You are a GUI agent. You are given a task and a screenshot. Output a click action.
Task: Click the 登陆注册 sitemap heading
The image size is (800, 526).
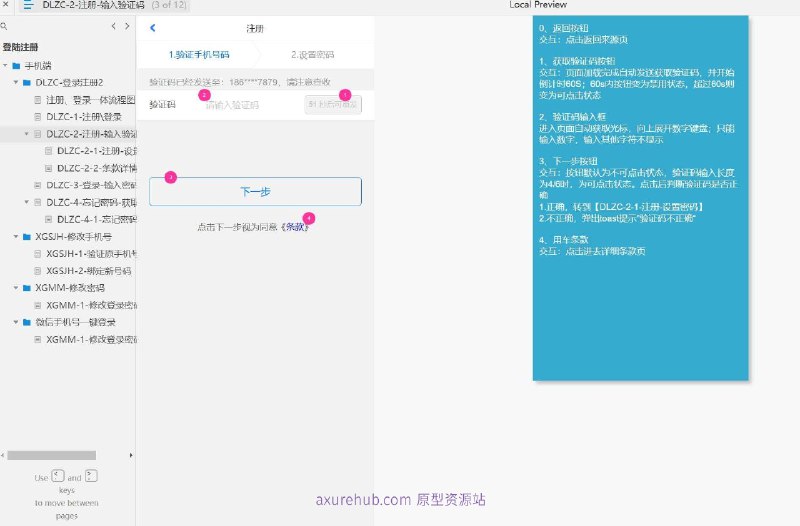tap(20, 47)
